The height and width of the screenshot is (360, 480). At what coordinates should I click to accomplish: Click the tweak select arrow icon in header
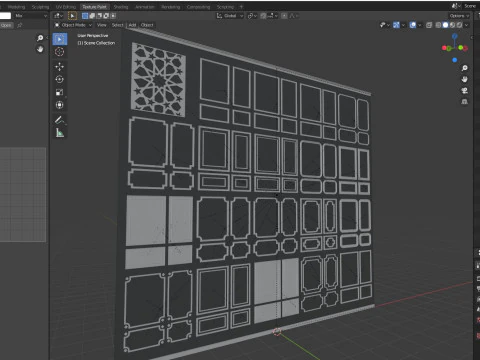(x=72, y=16)
